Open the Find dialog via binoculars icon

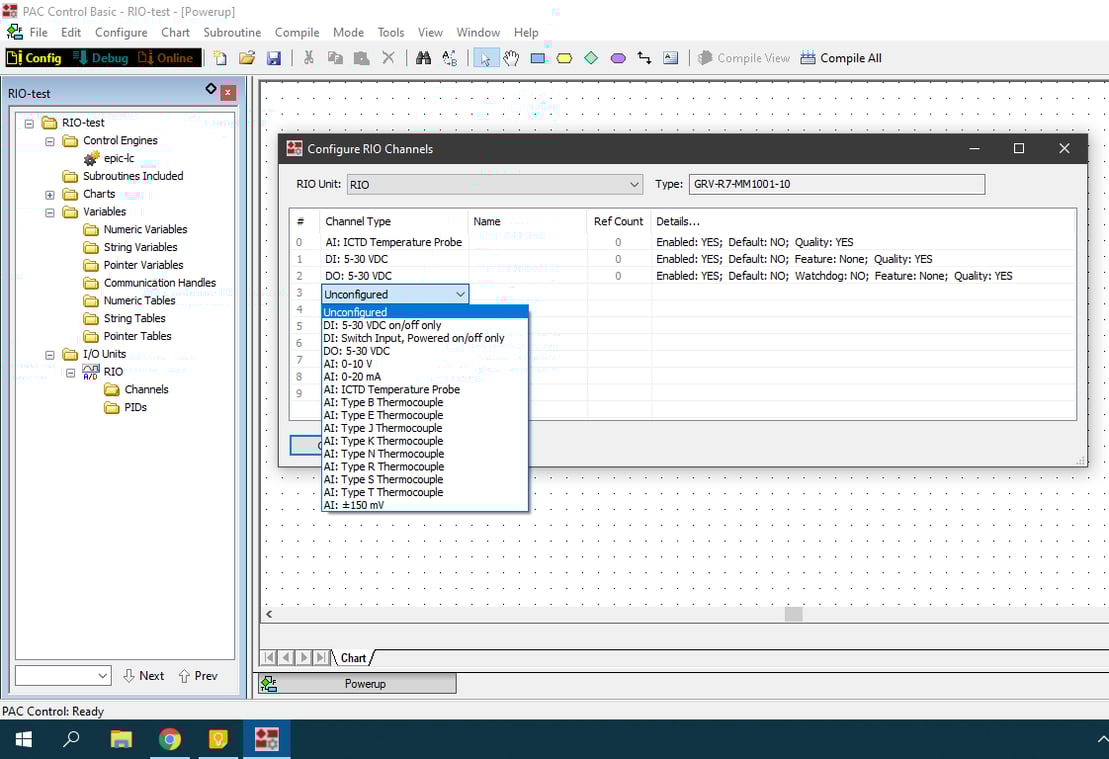[x=424, y=57]
